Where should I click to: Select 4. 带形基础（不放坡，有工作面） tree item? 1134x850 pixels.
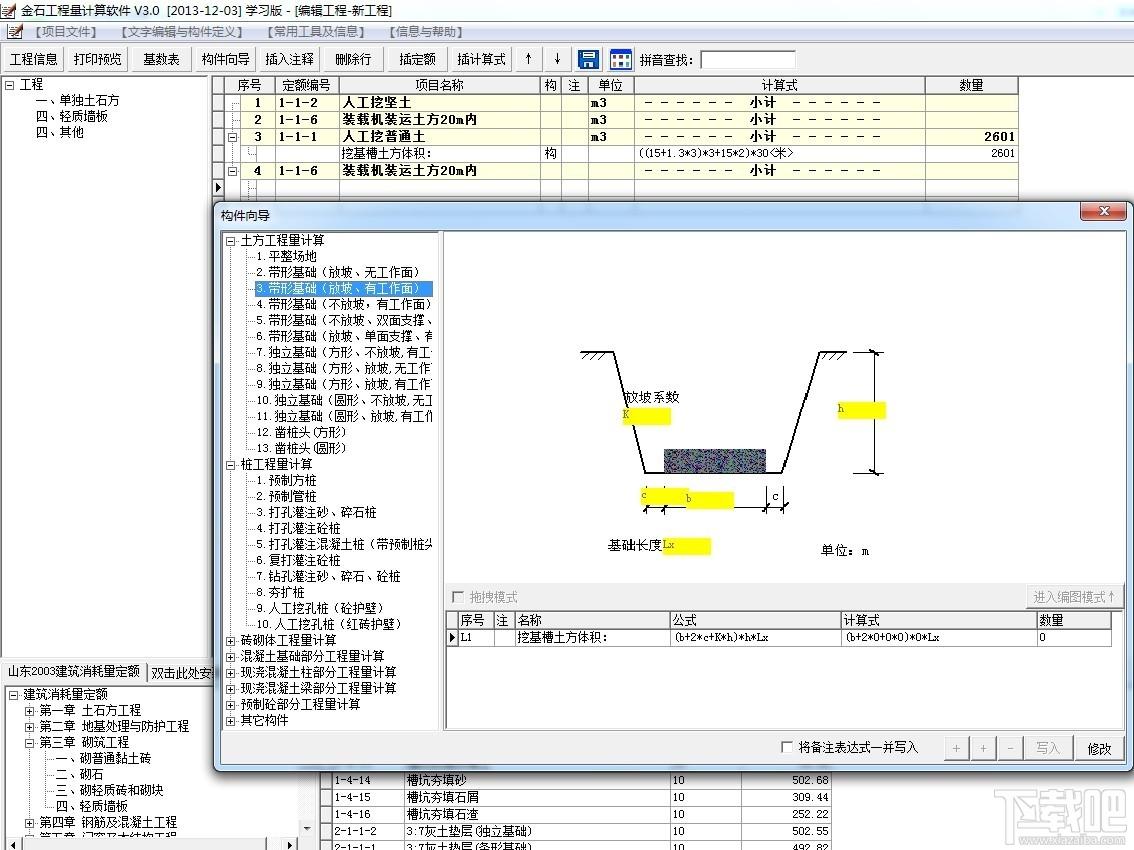click(x=344, y=305)
